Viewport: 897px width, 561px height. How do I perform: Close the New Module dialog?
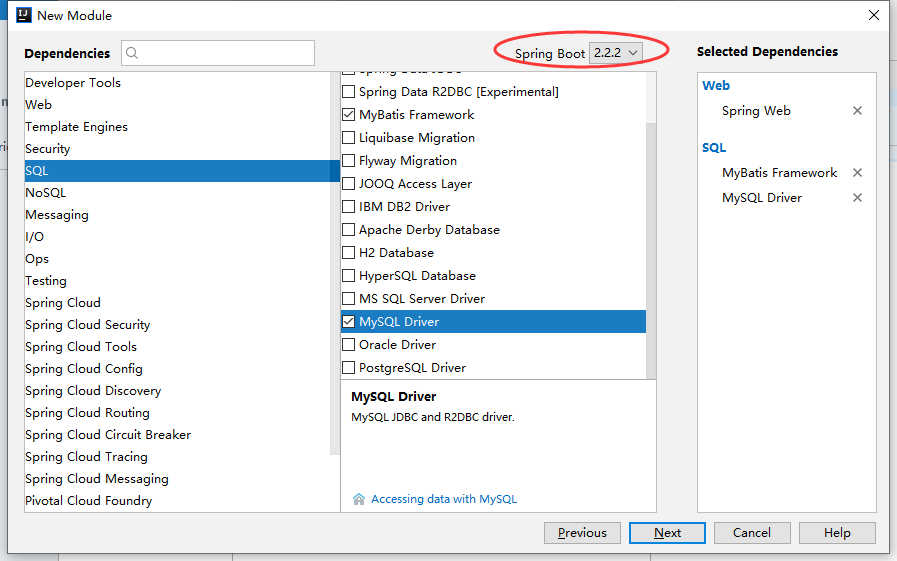coord(874,15)
